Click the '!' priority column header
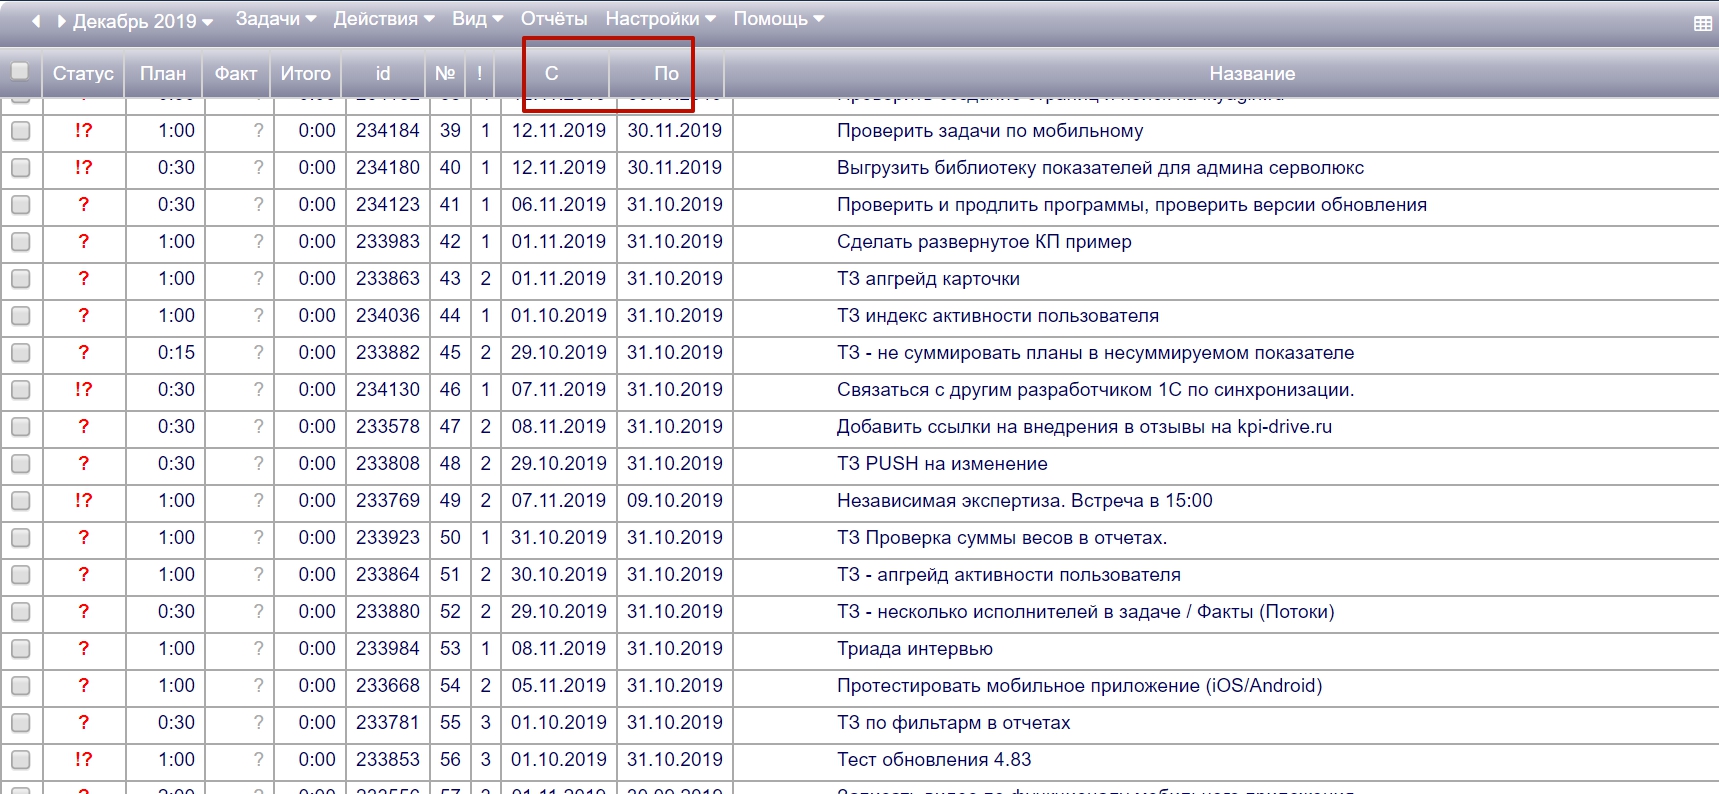The image size is (1719, 794). tap(480, 73)
